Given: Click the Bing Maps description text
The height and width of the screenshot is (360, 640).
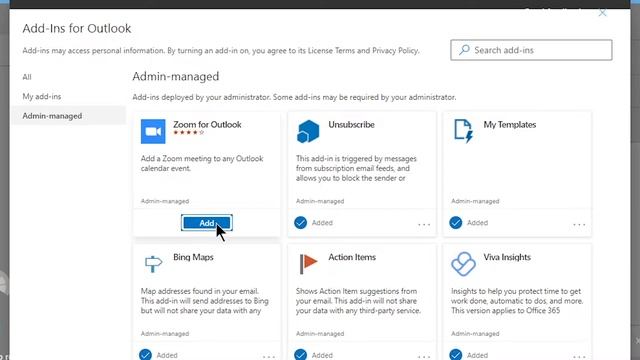Looking at the screenshot, I should (204, 301).
